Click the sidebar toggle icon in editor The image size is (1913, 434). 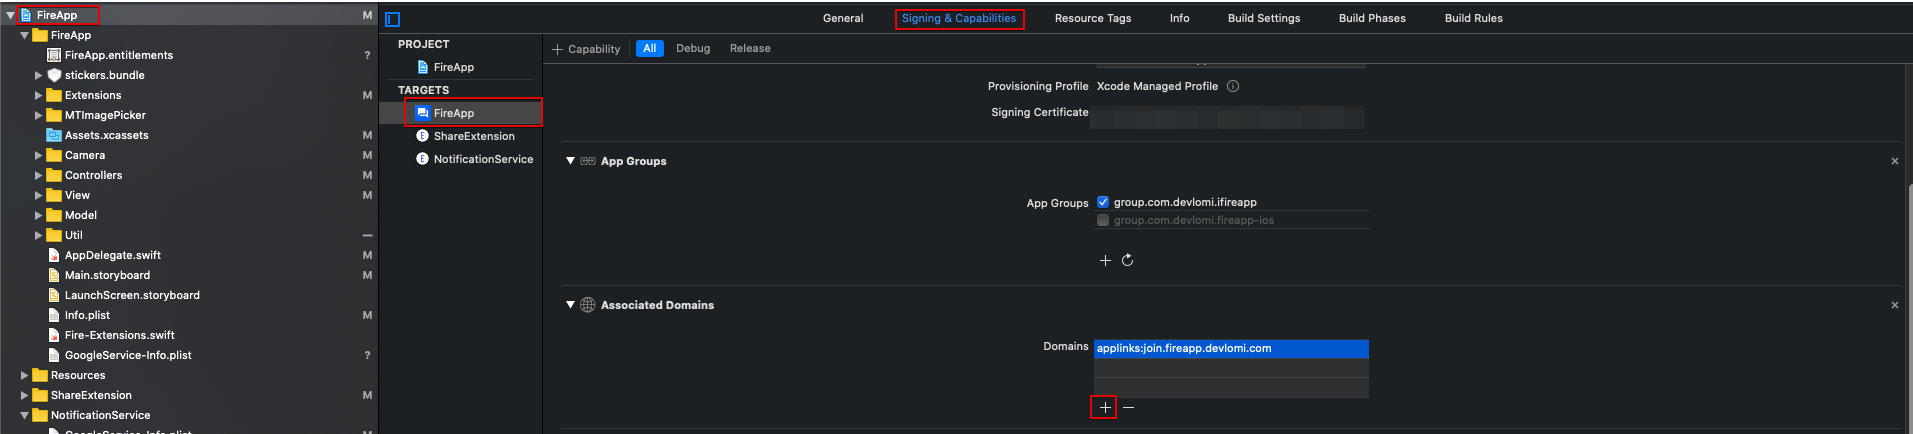[x=393, y=19]
